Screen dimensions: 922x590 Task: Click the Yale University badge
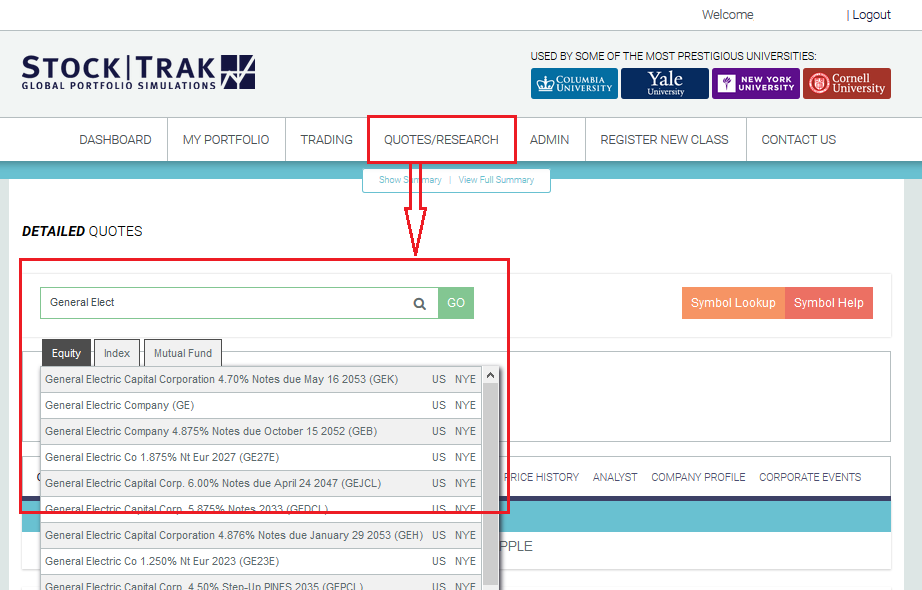[664, 84]
